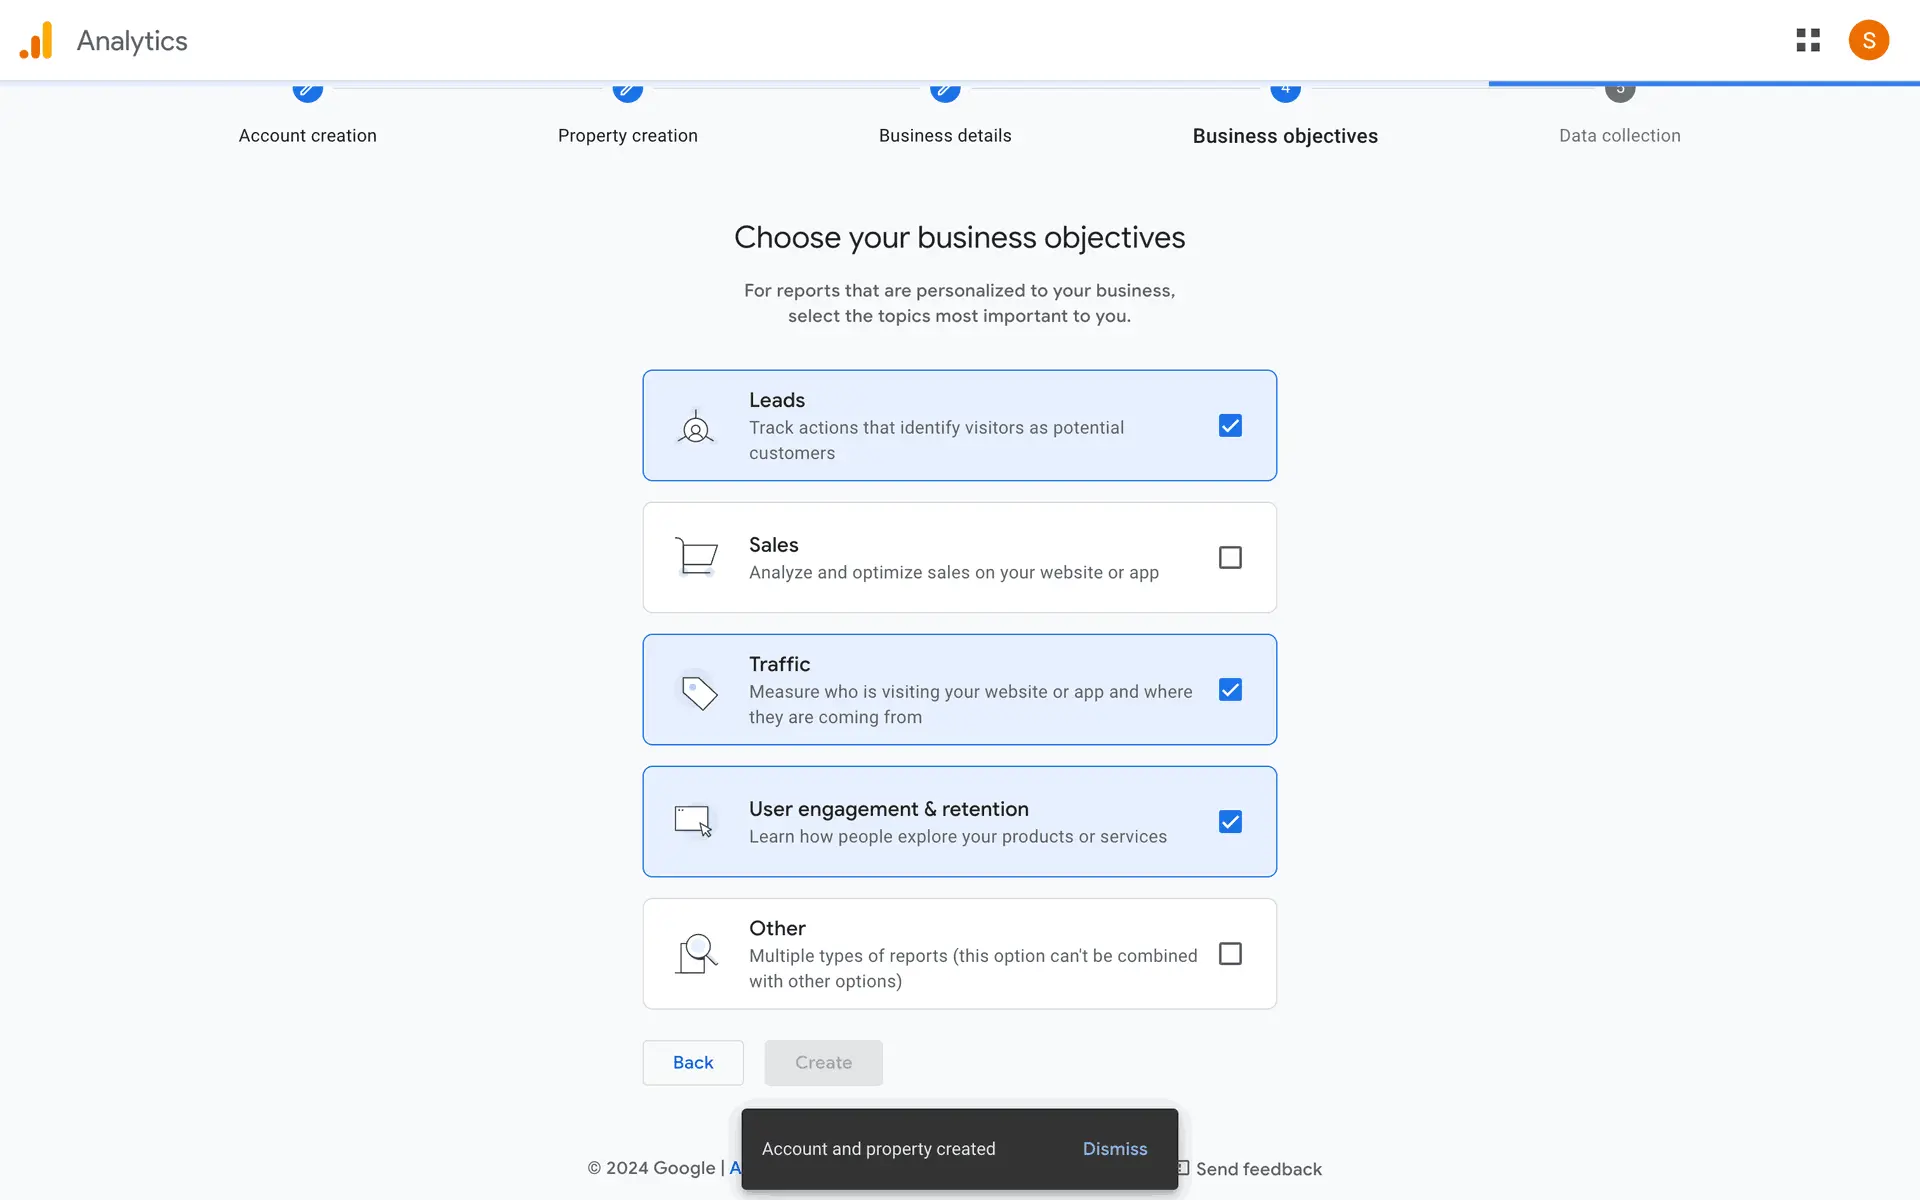The width and height of the screenshot is (1920, 1200).
Task: Click the Traffic price tag icon
Action: pyautogui.click(x=698, y=691)
